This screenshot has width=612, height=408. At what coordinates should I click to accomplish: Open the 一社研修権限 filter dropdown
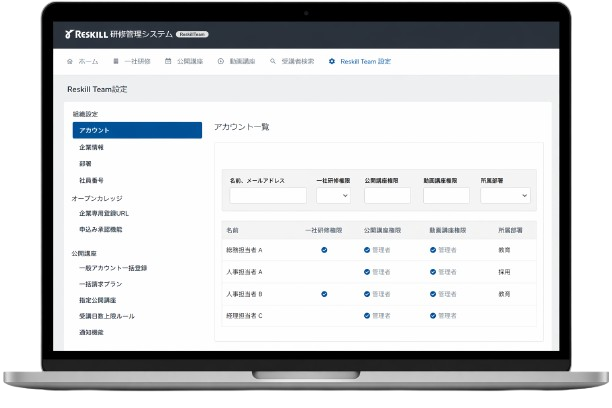(x=333, y=196)
